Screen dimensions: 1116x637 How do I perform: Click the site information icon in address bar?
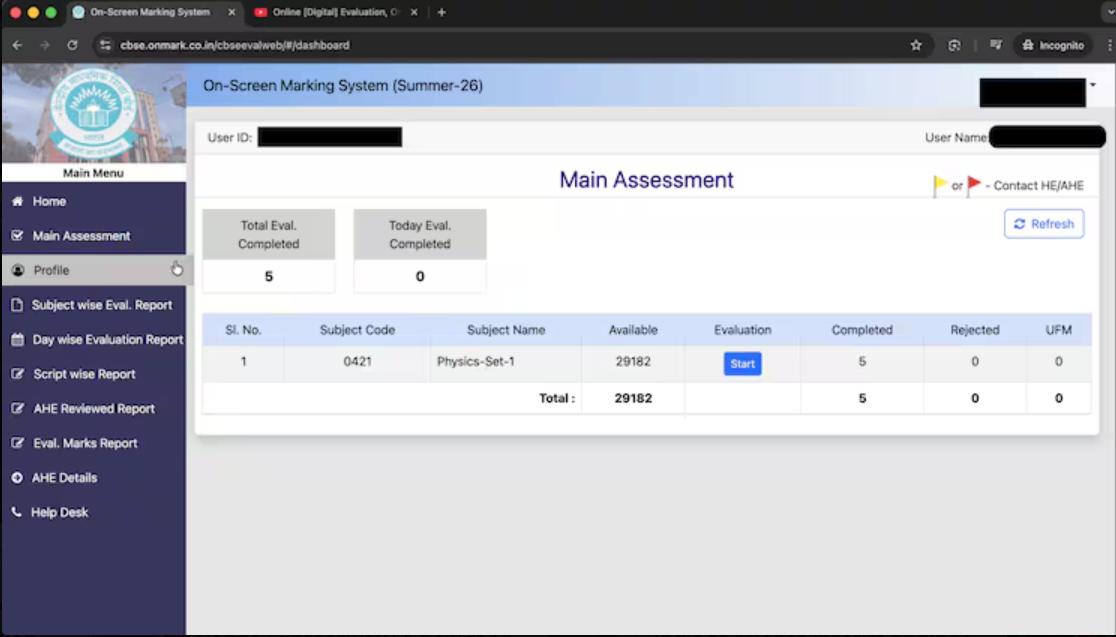(x=105, y=45)
